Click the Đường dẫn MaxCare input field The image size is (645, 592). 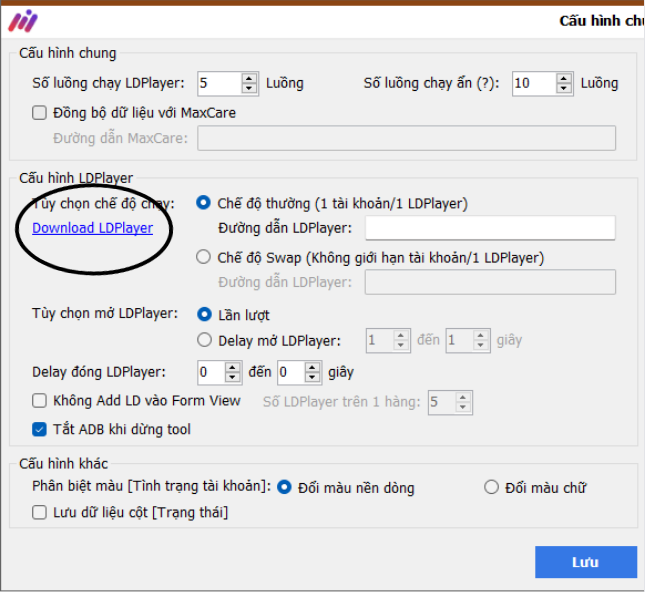(406, 138)
